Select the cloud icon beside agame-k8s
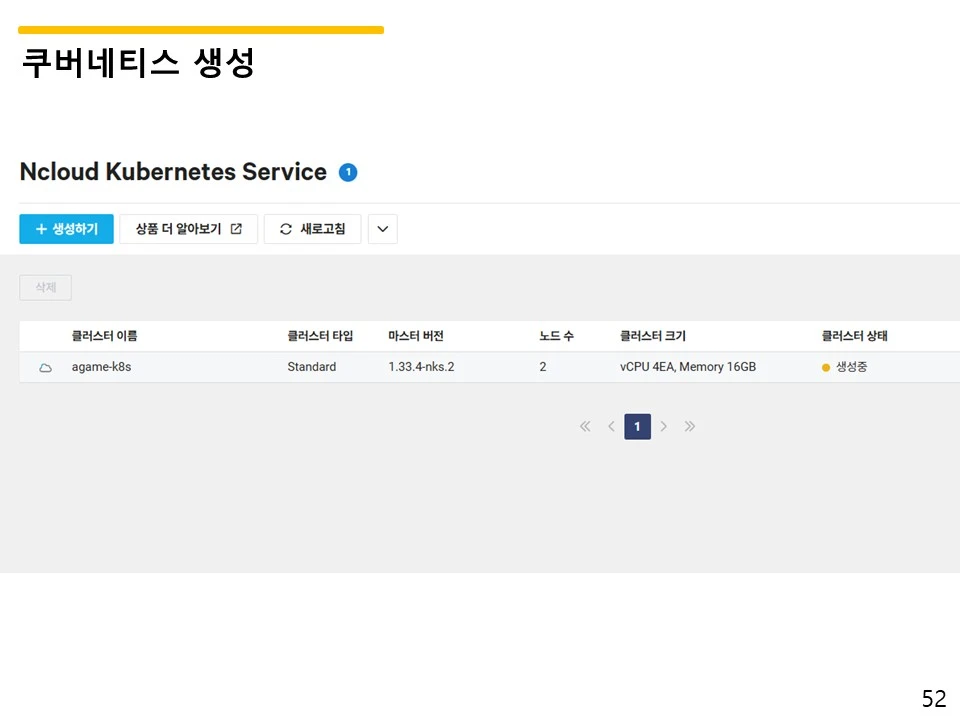Image resolution: width=960 pixels, height=720 pixels. pyautogui.click(x=44, y=367)
